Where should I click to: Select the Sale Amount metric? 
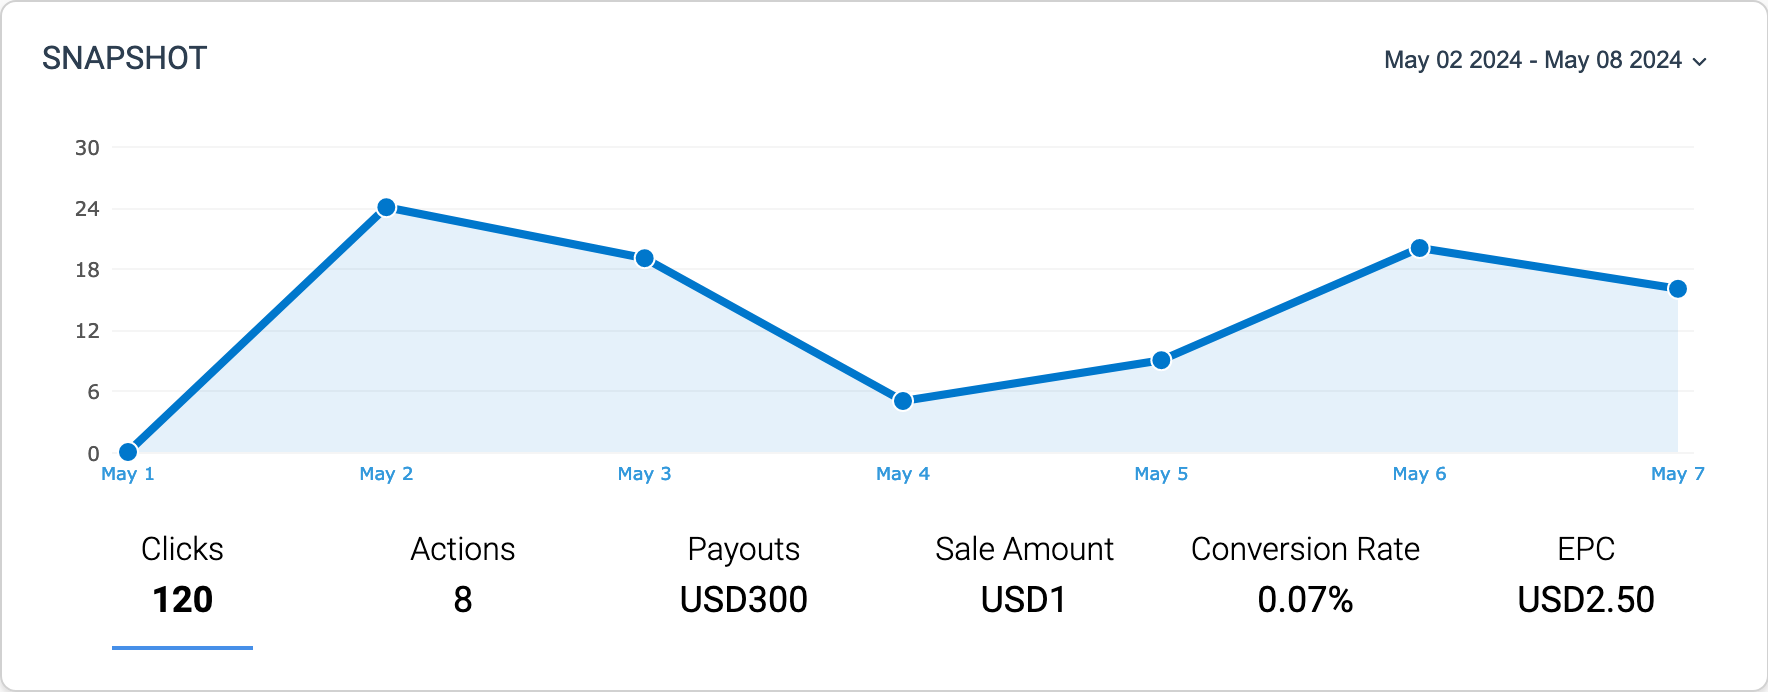click(1024, 548)
